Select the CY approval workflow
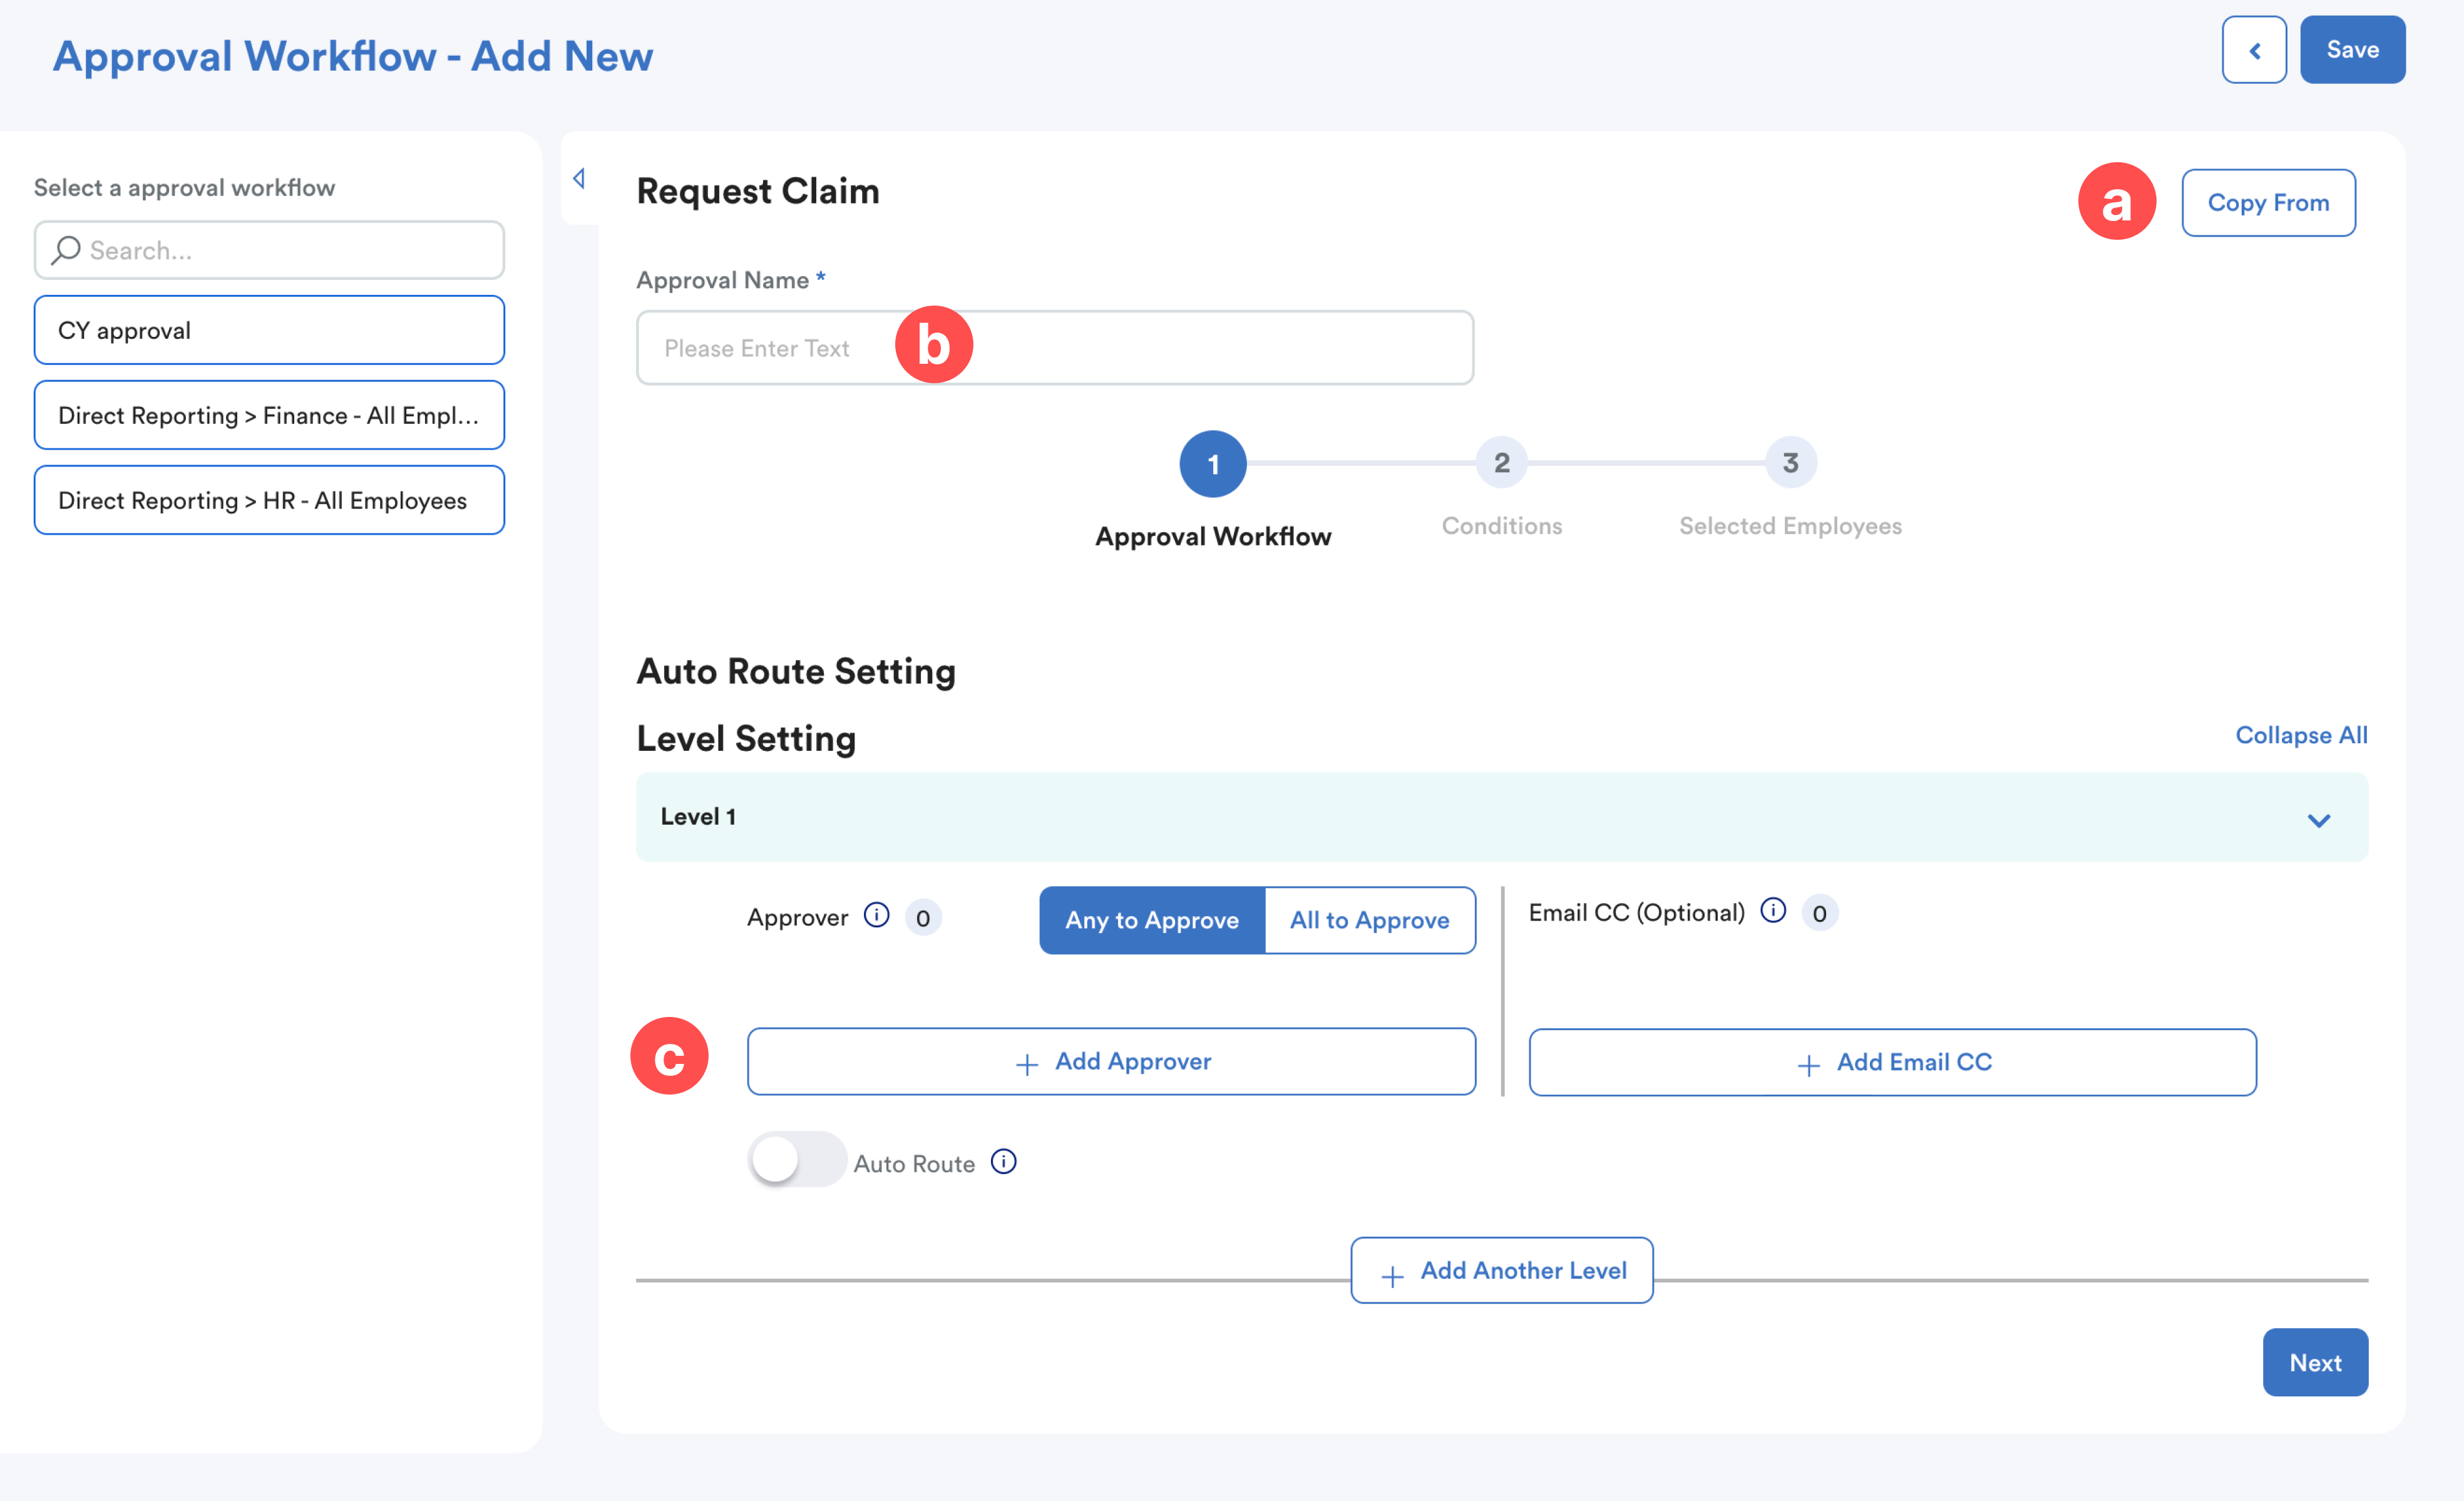This screenshot has width=2464, height=1501. point(269,330)
